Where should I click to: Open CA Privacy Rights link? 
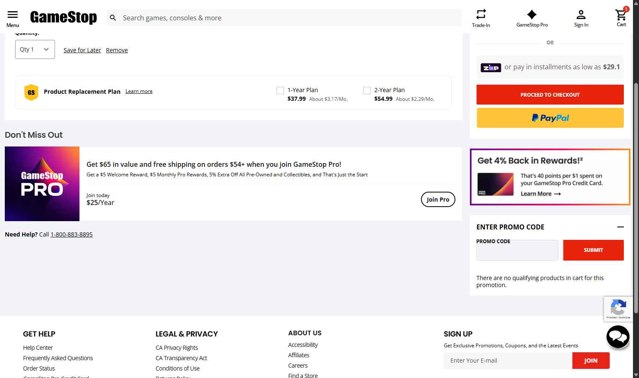(x=176, y=347)
